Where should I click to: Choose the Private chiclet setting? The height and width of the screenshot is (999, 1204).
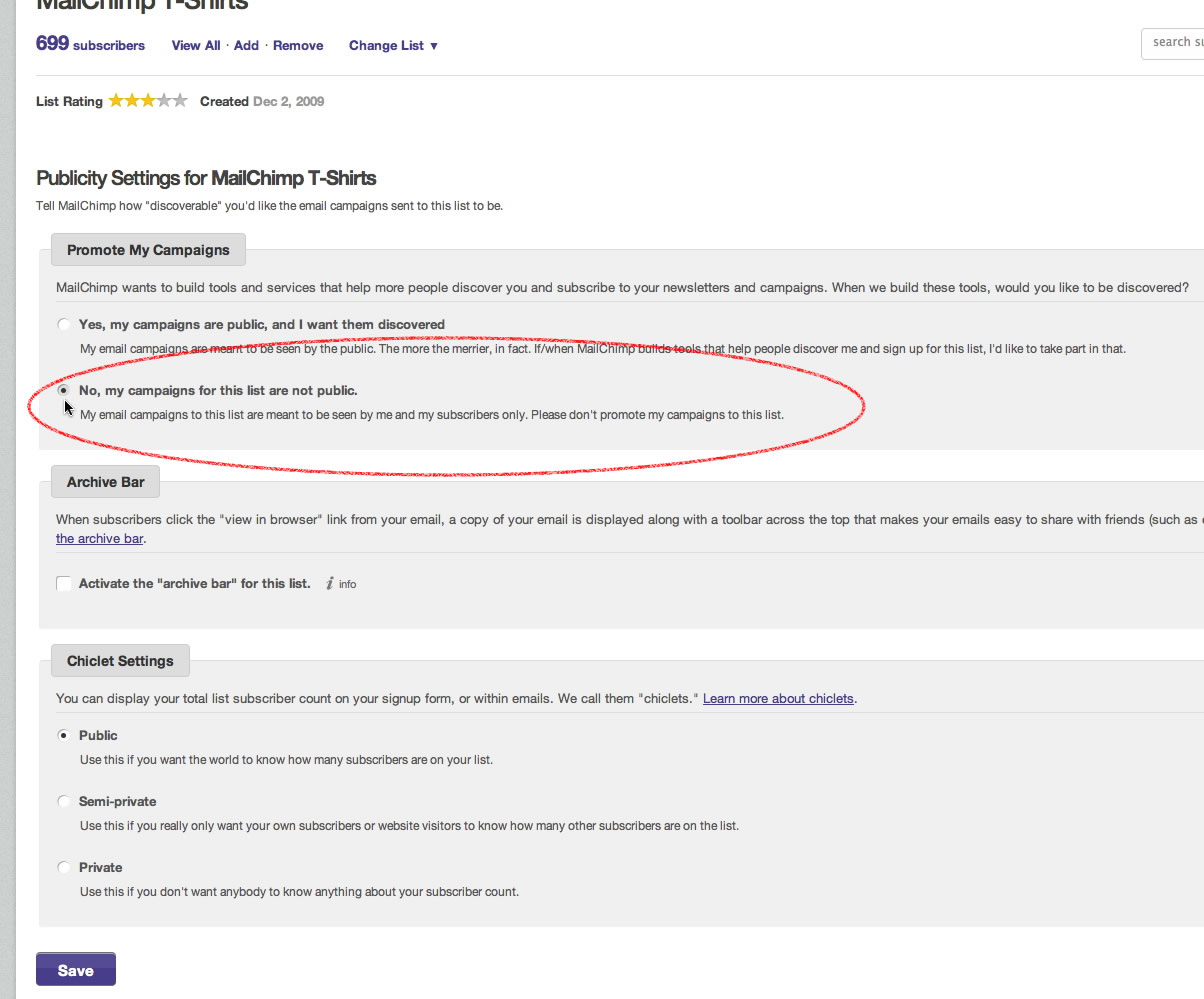[65, 868]
